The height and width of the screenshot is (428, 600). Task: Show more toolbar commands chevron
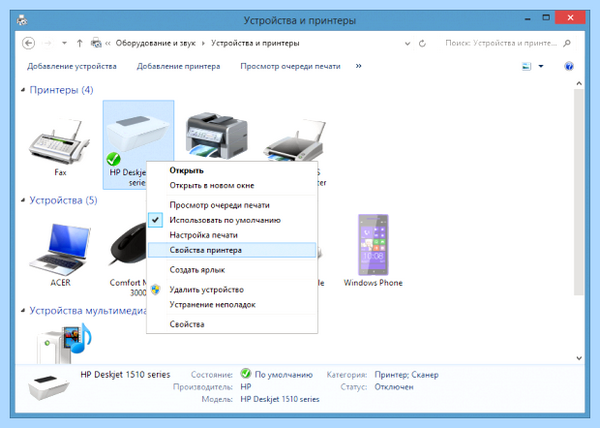(359, 66)
